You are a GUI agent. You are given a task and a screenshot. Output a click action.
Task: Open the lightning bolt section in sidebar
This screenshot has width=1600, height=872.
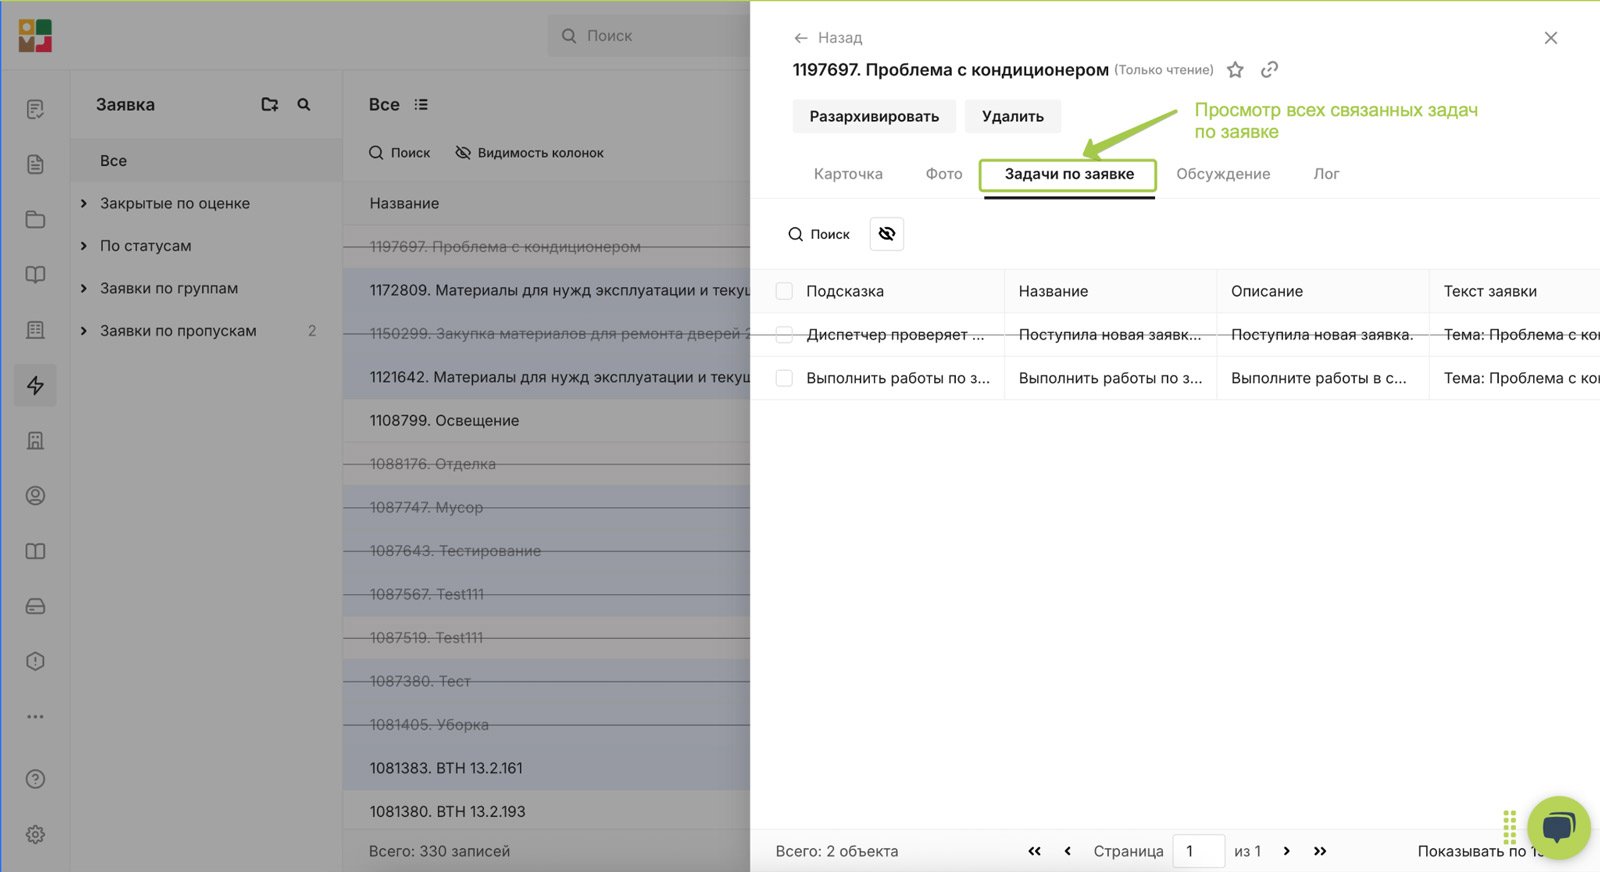[x=35, y=385]
